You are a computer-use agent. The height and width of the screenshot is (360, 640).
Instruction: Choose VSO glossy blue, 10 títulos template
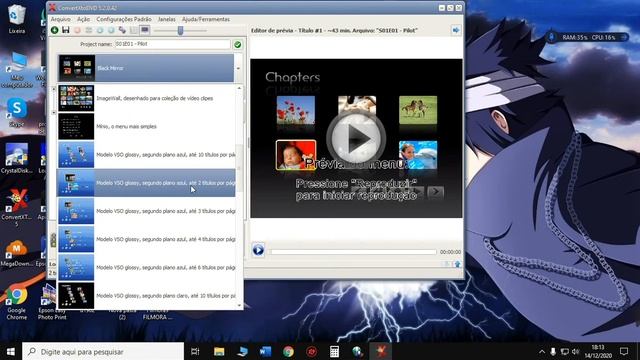pyautogui.click(x=146, y=155)
